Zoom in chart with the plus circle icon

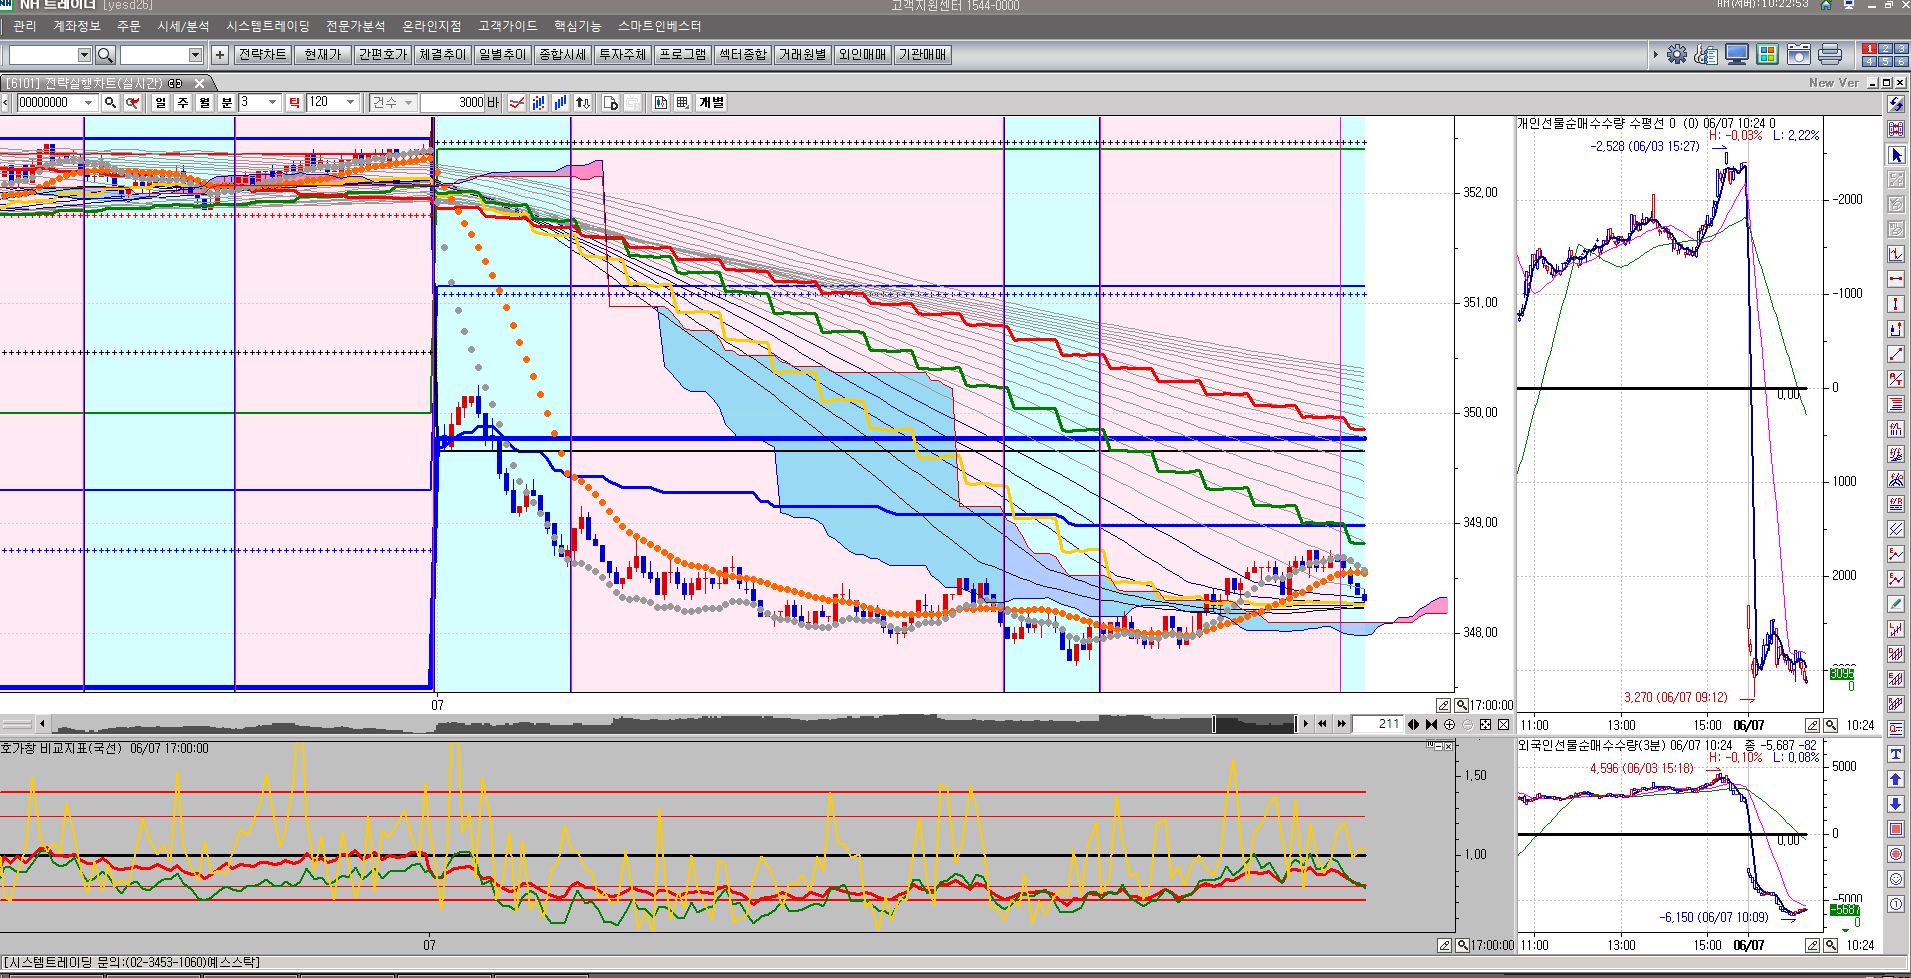tap(1449, 724)
